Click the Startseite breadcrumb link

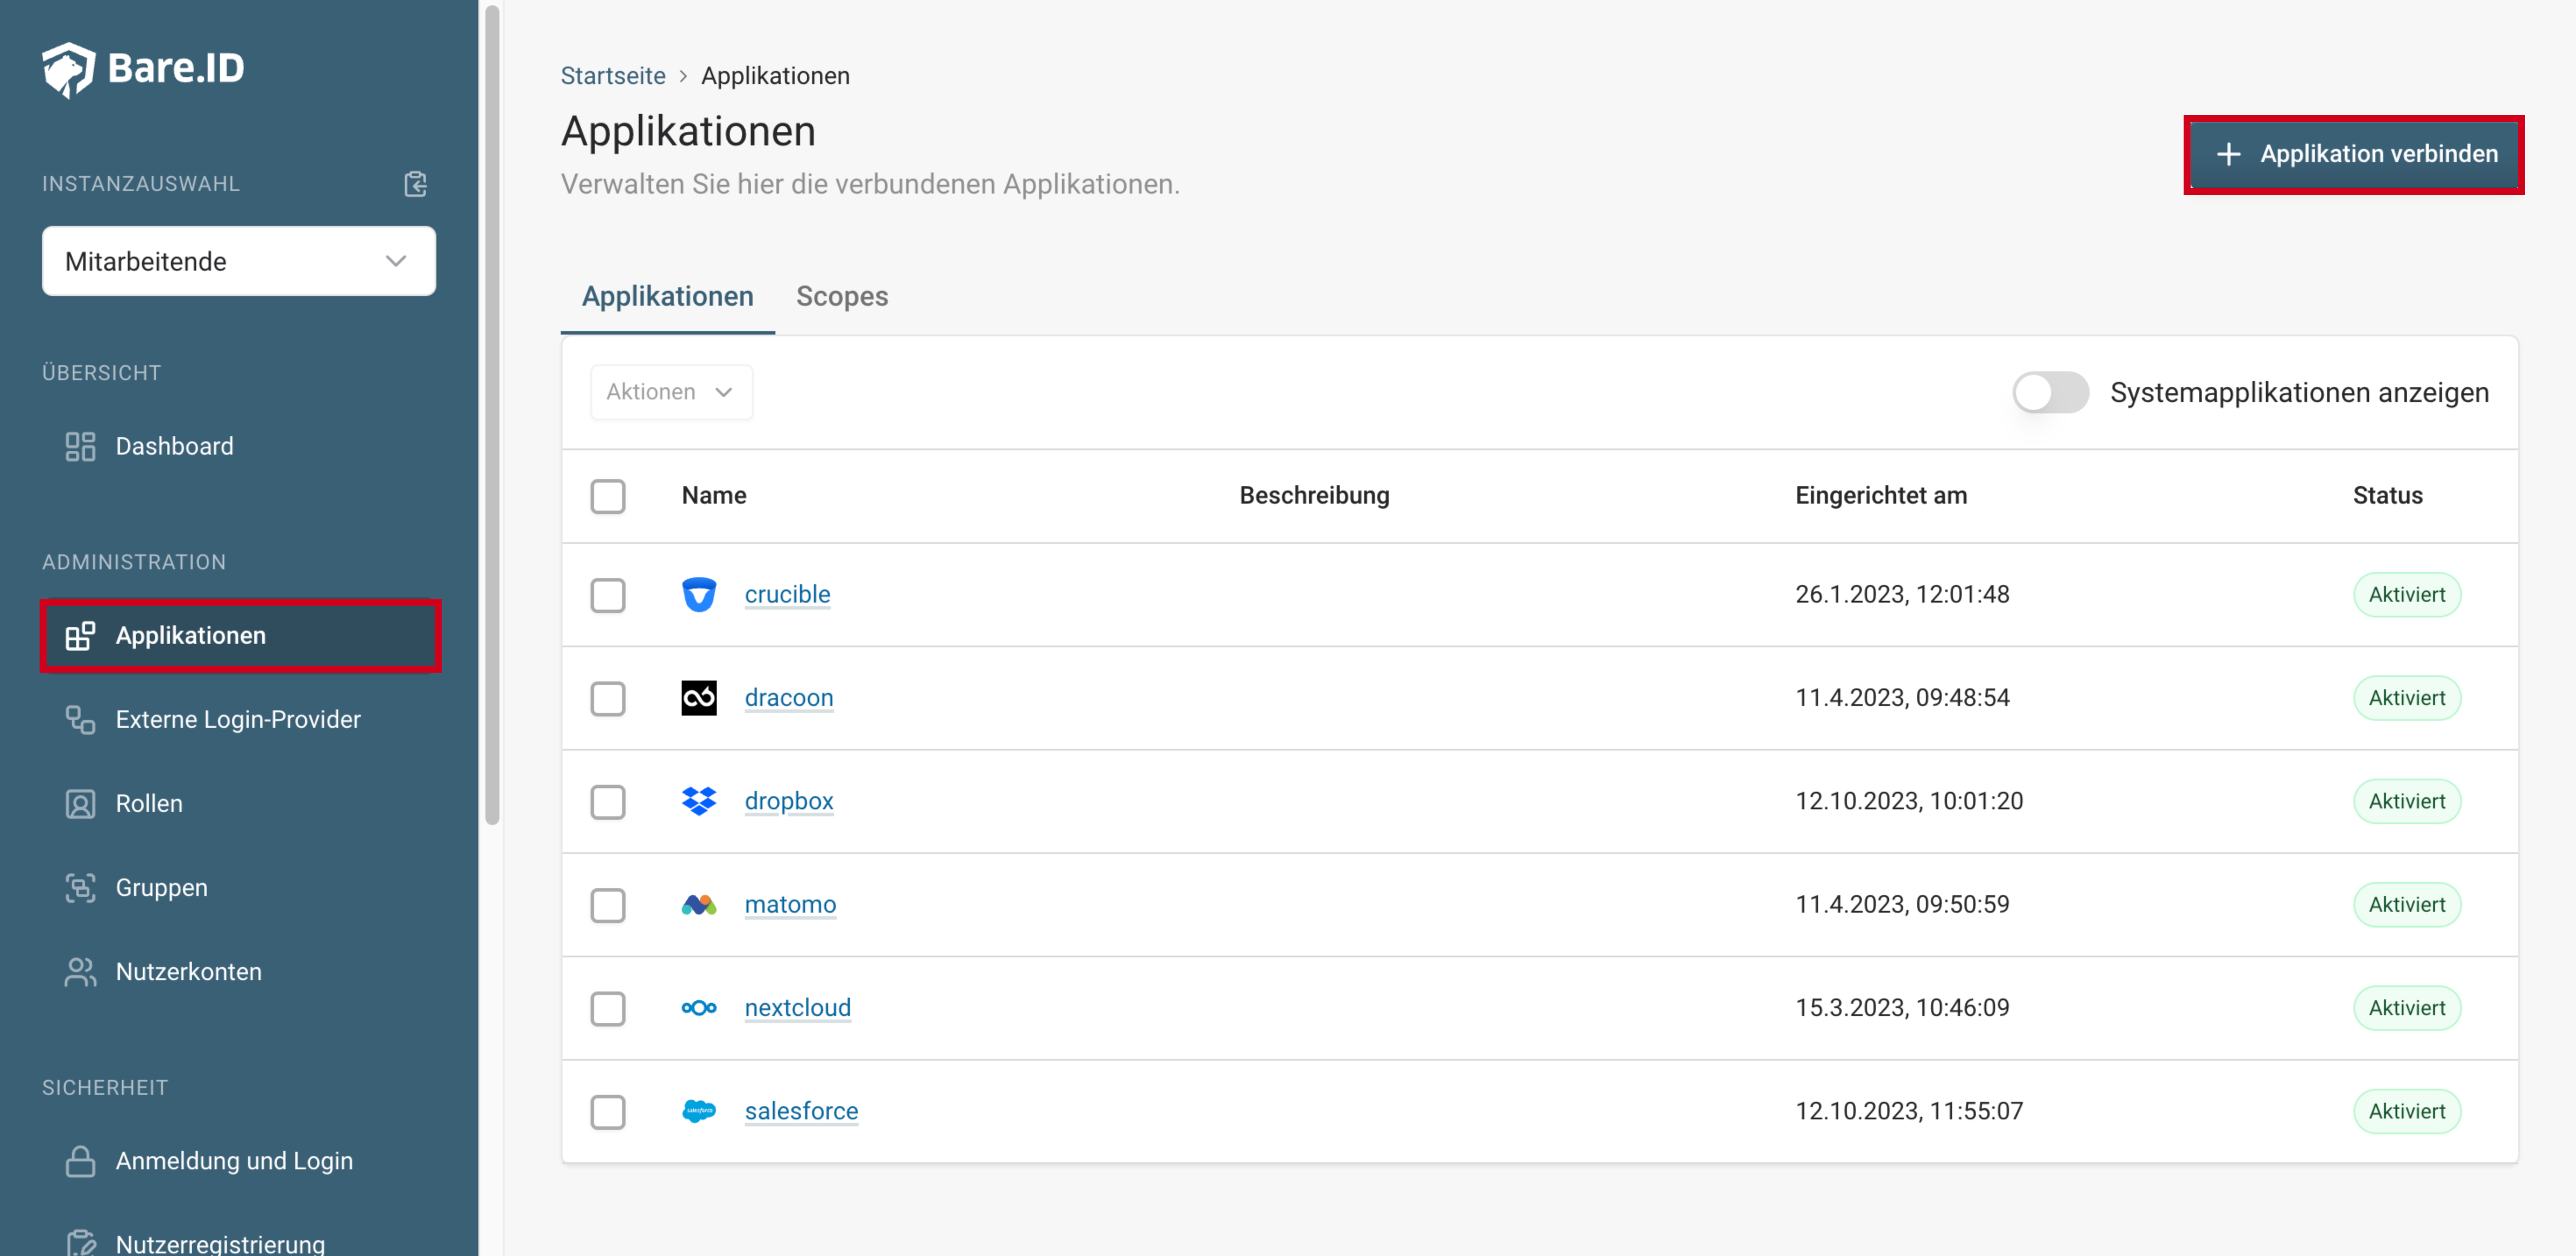pos(613,76)
